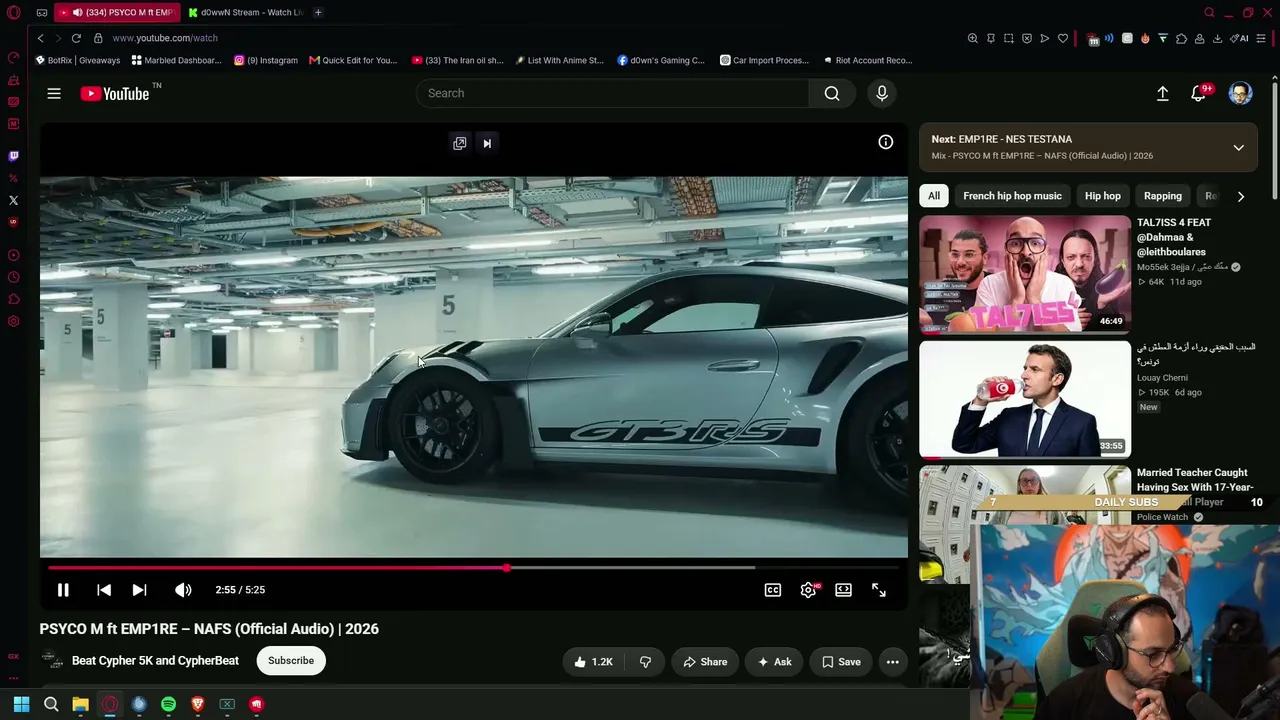
Task: Open Opera sidebar settings gear
Action: (13, 321)
